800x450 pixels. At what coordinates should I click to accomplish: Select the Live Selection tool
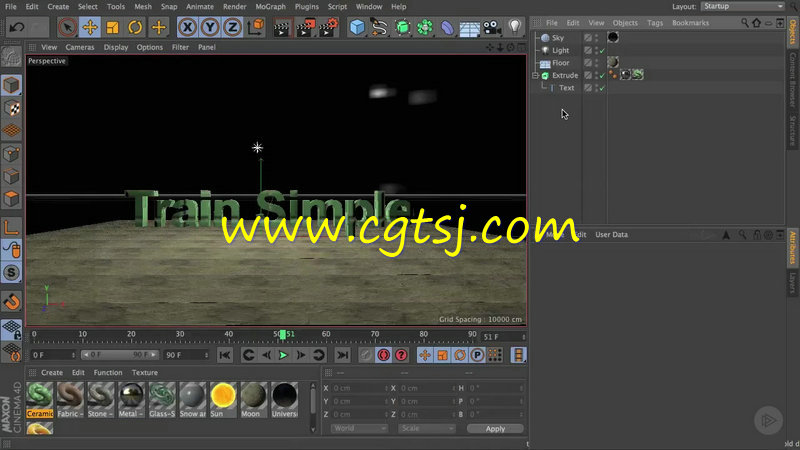pos(67,27)
